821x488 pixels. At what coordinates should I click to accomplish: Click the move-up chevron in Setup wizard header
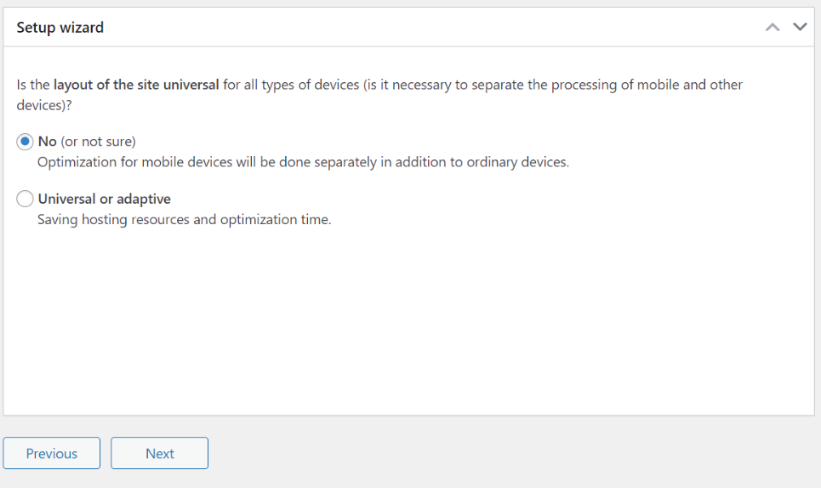click(772, 27)
